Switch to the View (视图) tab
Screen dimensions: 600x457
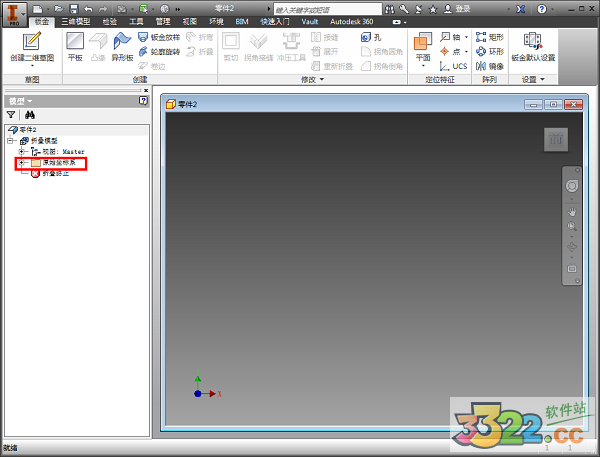[x=189, y=21]
